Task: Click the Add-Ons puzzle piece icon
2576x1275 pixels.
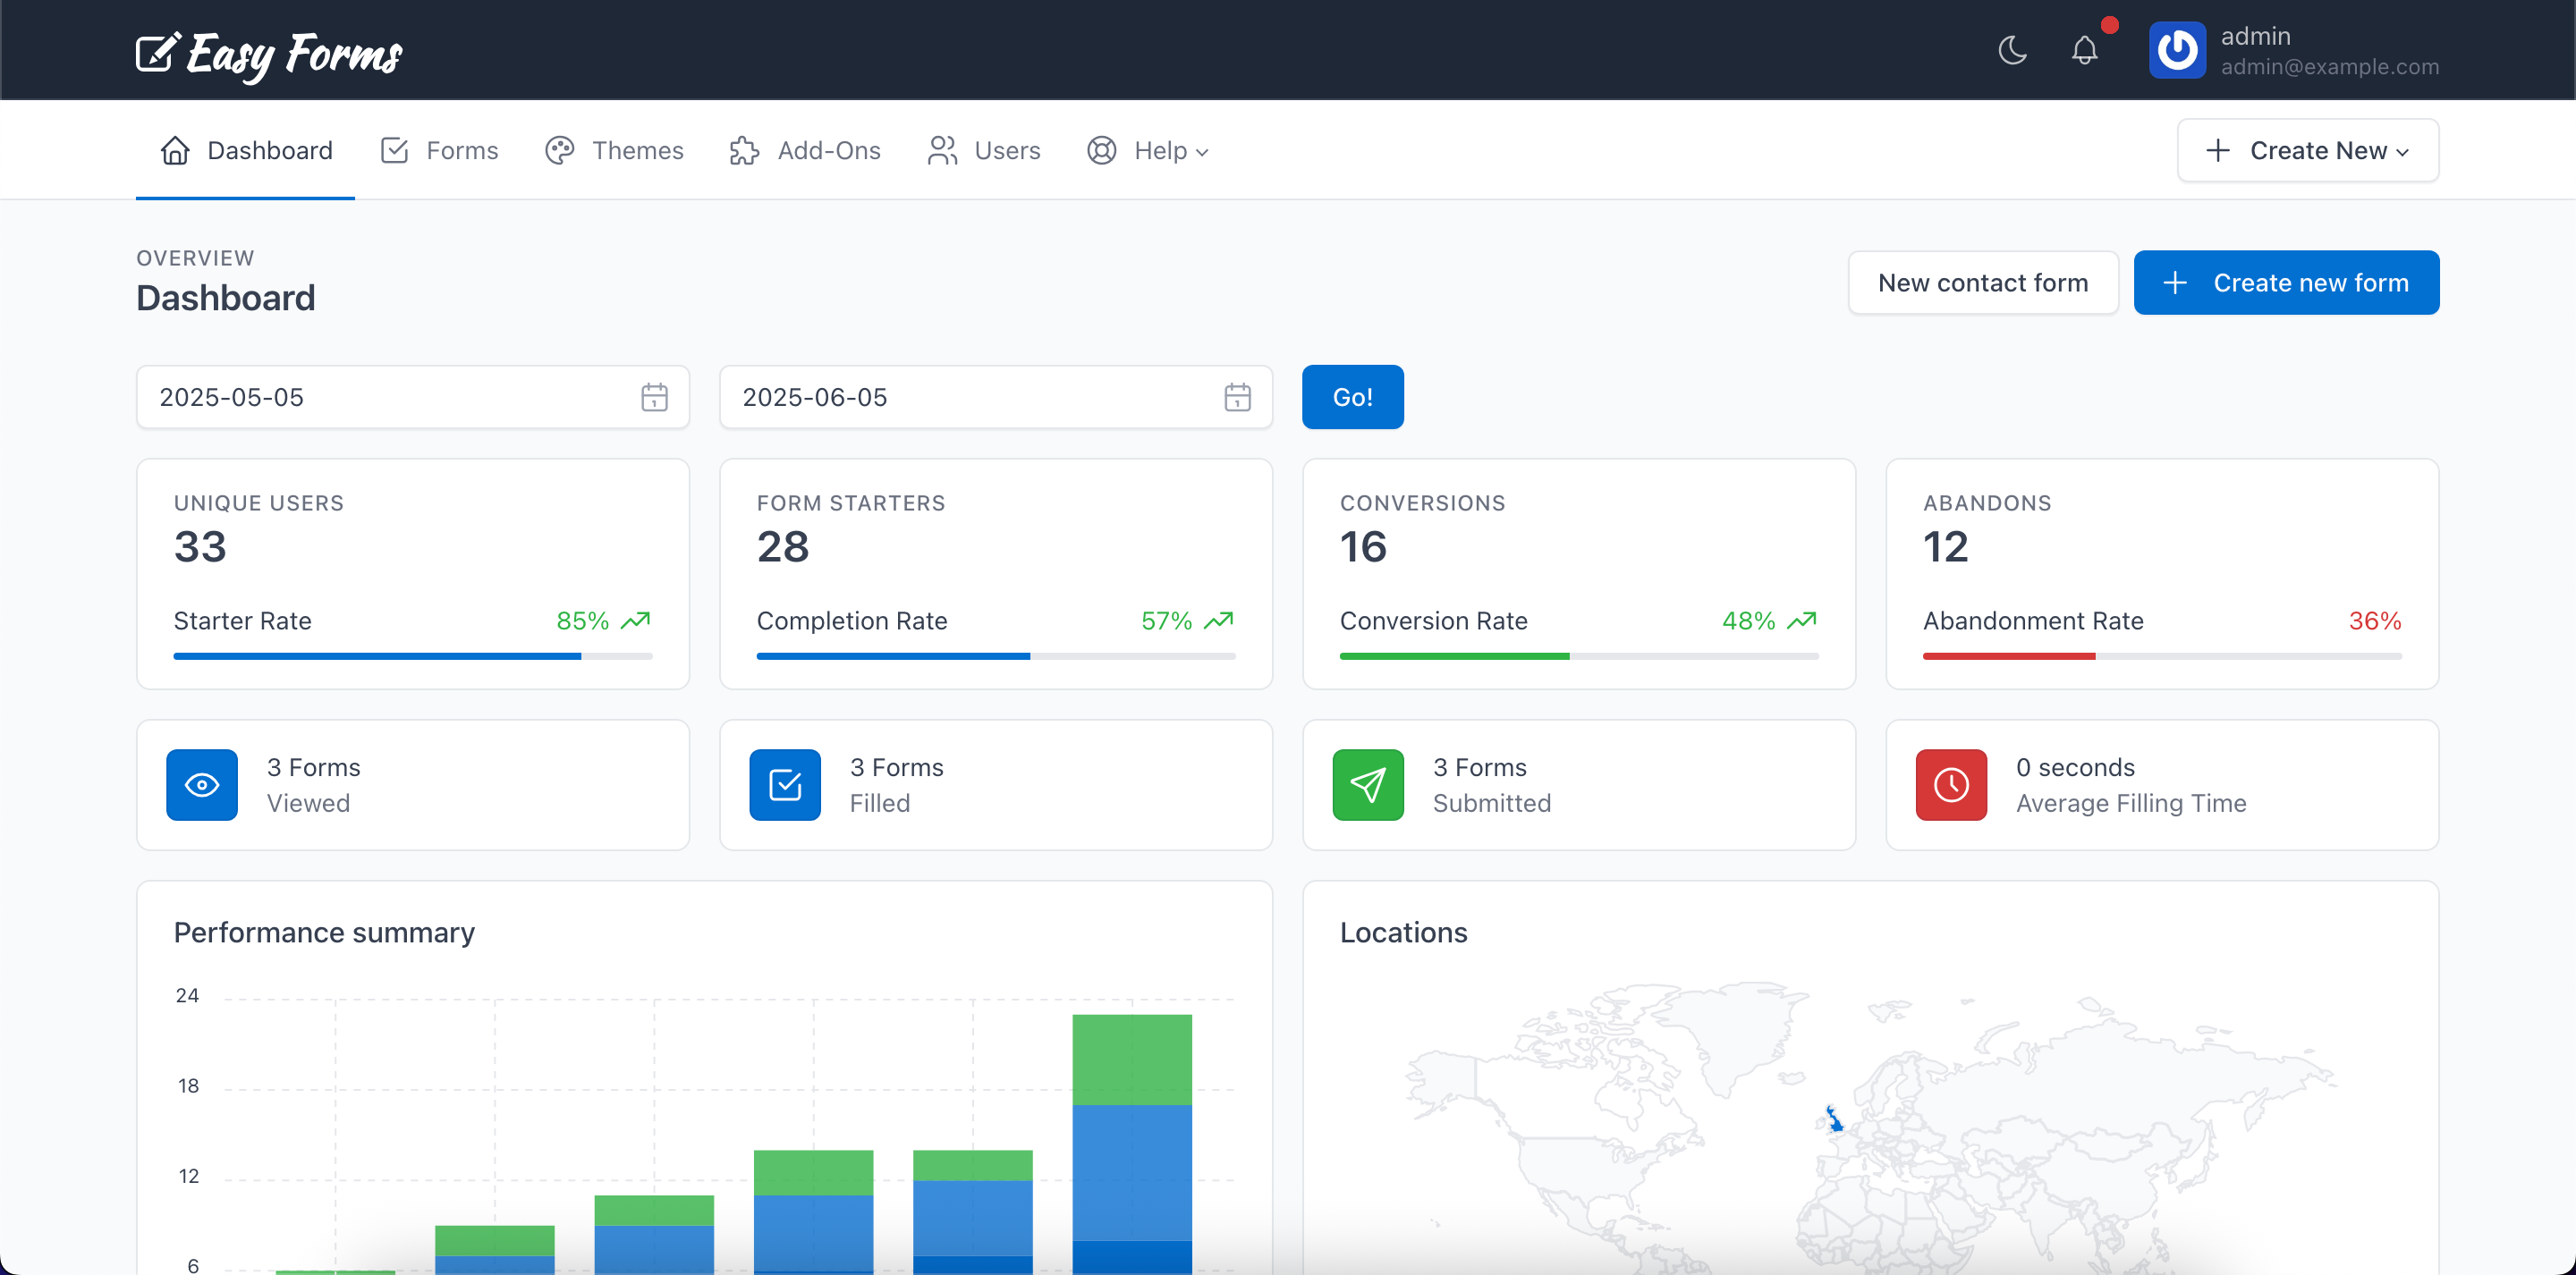Action: click(x=743, y=150)
